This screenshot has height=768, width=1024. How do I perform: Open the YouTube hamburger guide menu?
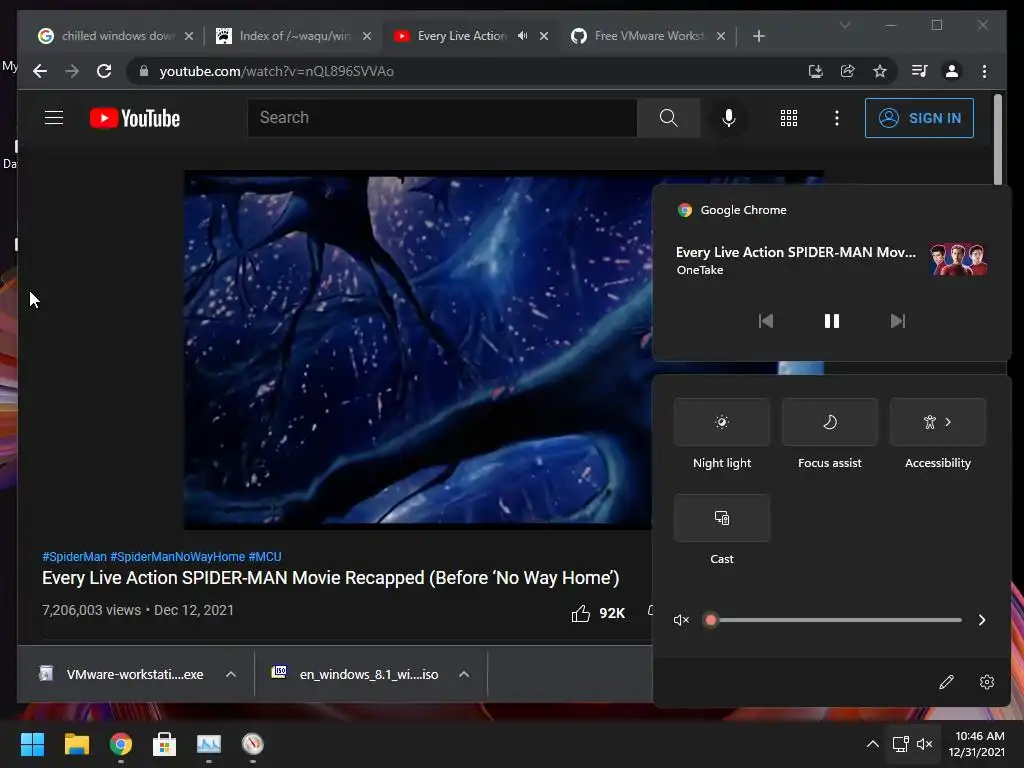click(x=54, y=118)
